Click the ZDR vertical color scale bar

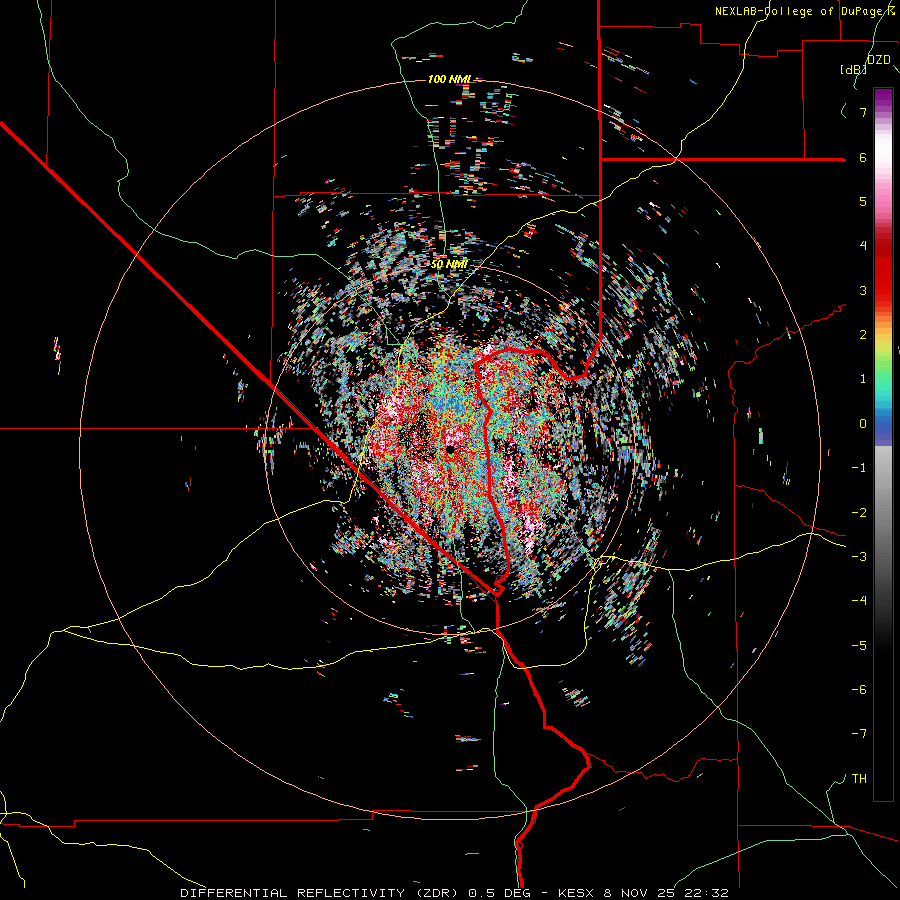click(x=883, y=444)
